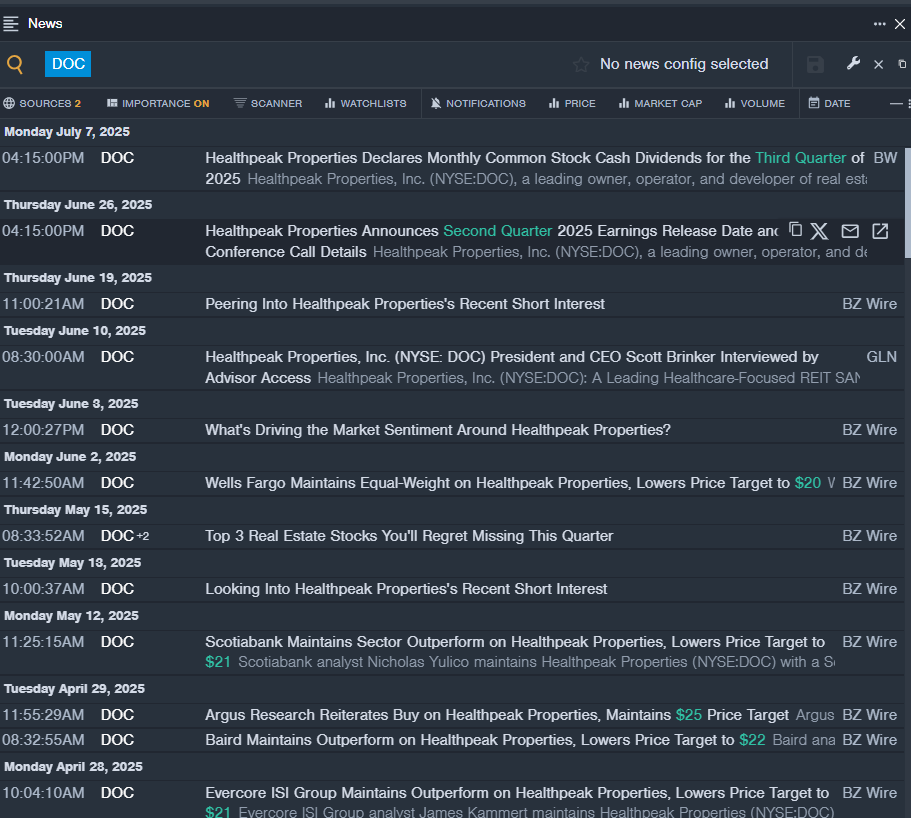Click the news list vertical scrollbar thumb
The height and width of the screenshot is (818, 911).
(908, 202)
